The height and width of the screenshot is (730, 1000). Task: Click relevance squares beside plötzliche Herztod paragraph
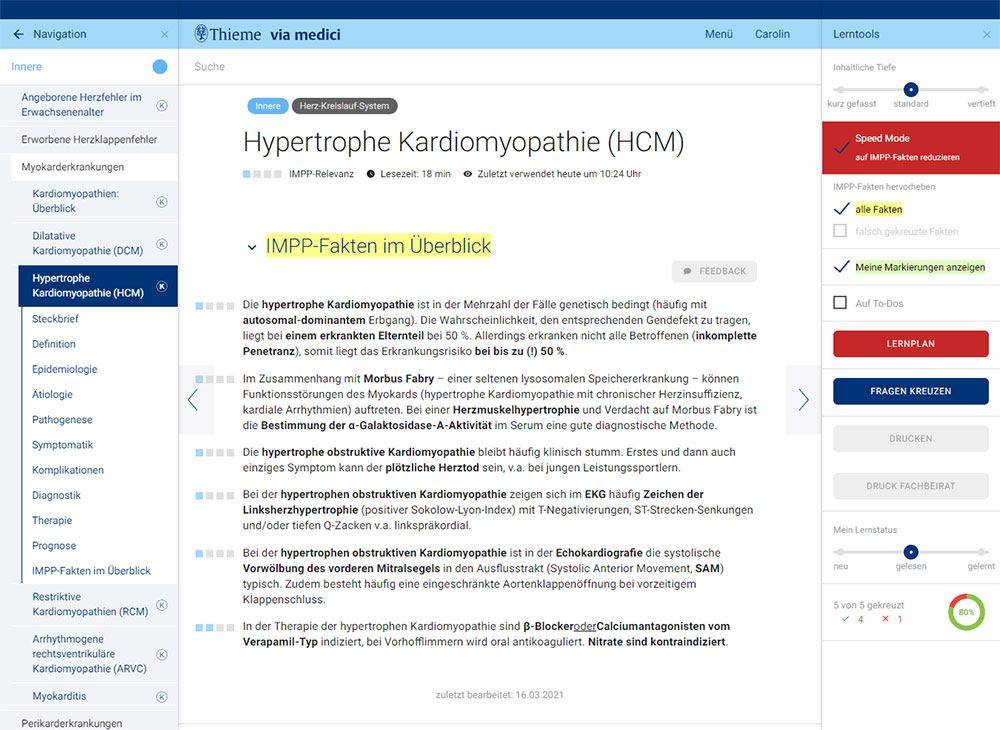214,453
